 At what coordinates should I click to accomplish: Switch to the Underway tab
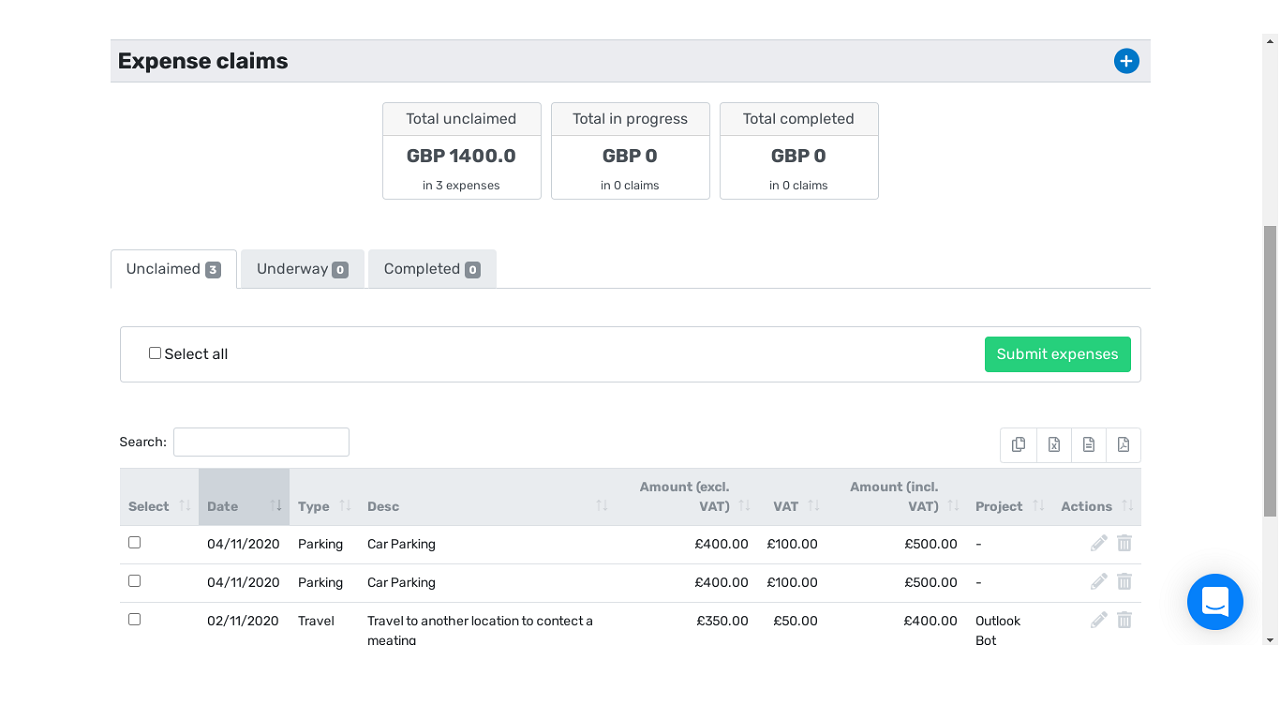point(302,269)
